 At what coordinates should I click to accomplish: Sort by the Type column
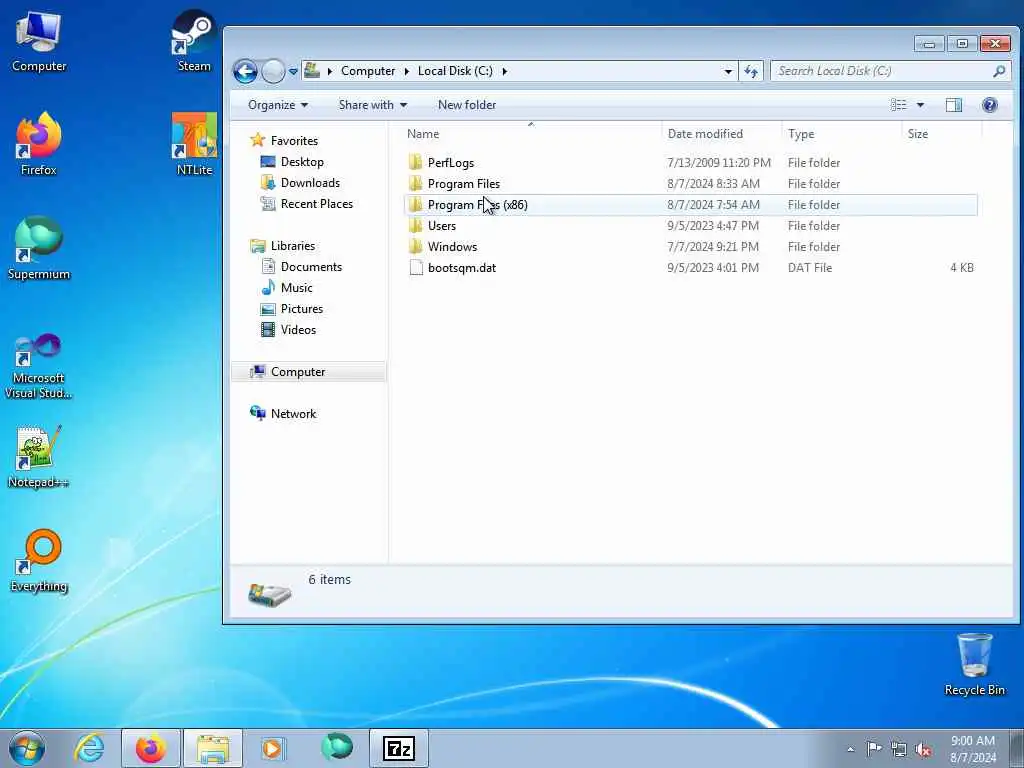tap(841, 134)
